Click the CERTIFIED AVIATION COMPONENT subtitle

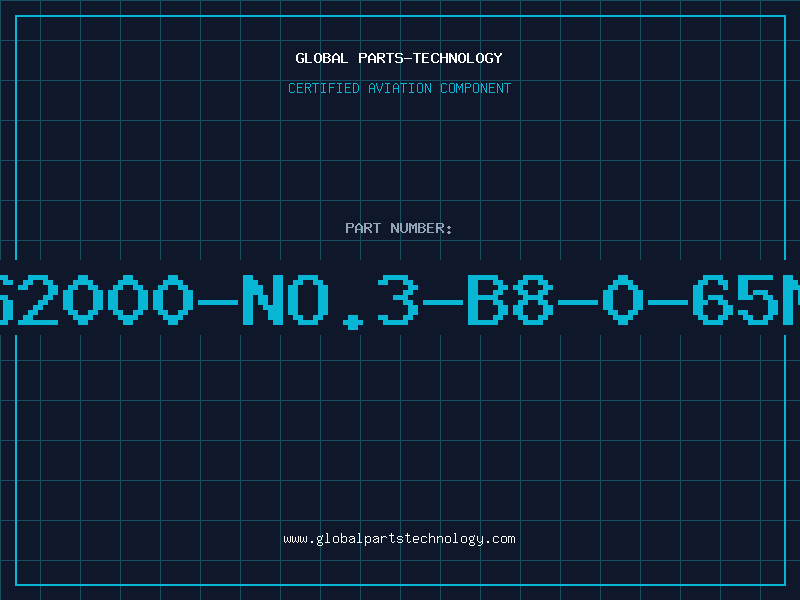coord(399,88)
